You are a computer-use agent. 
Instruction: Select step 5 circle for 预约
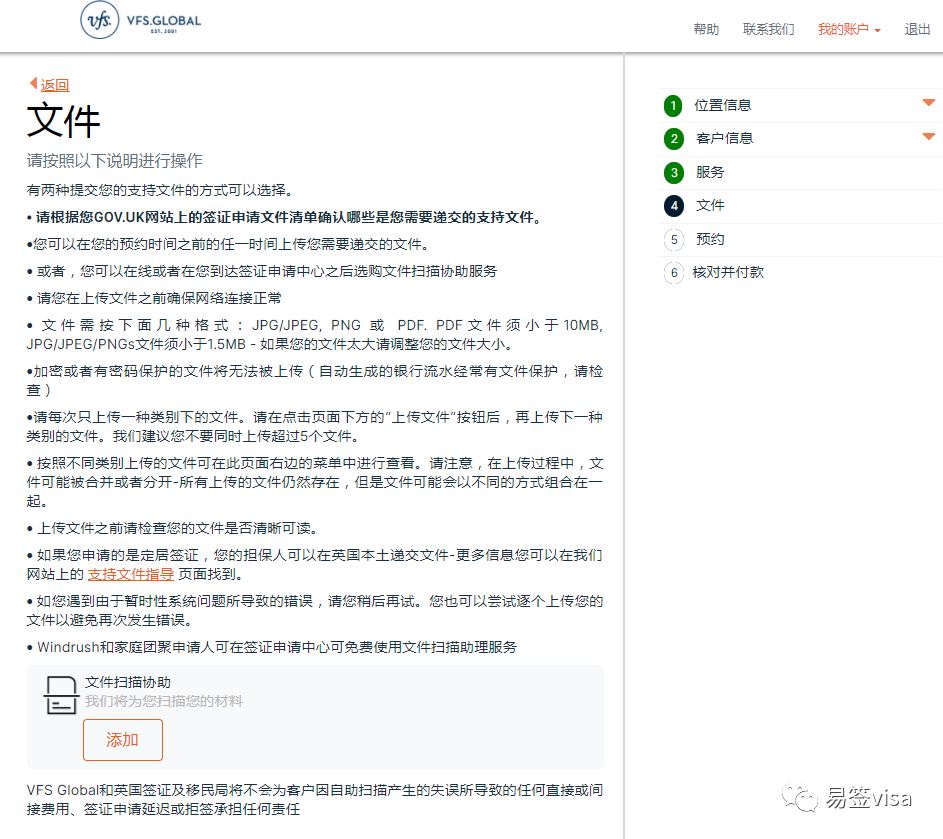pyautogui.click(x=674, y=239)
